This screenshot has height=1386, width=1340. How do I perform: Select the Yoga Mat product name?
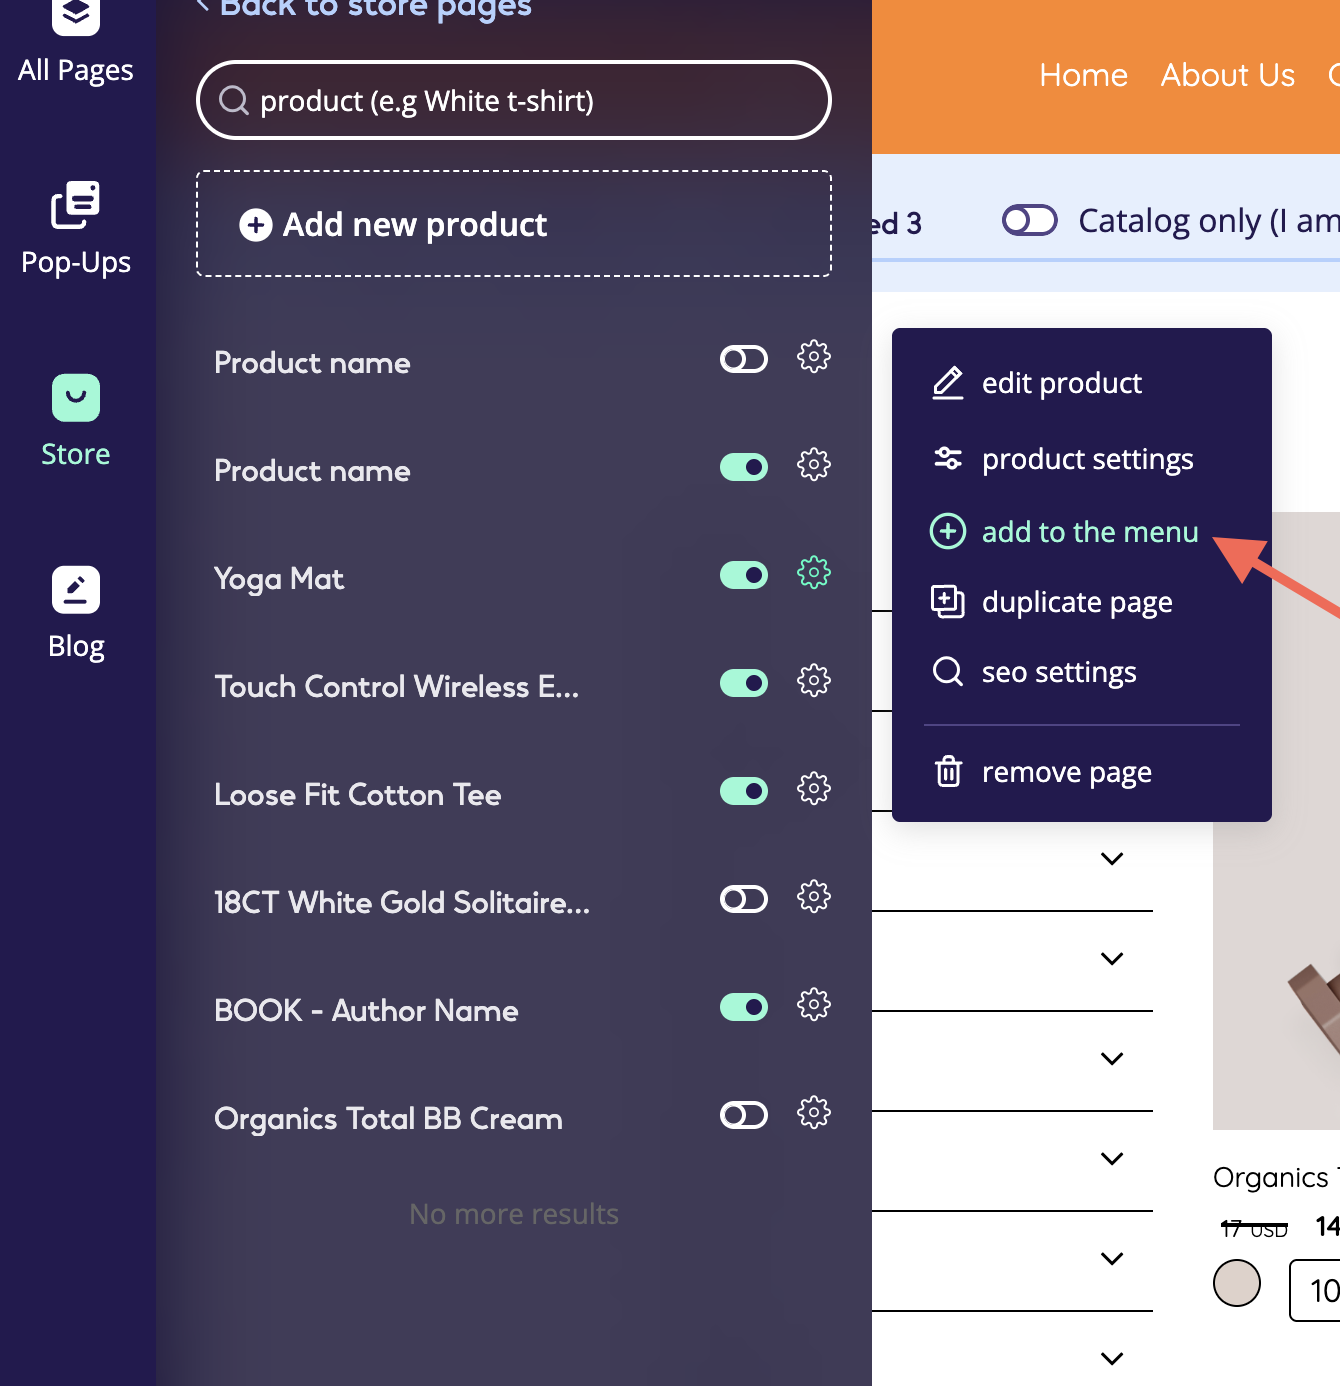tap(279, 579)
